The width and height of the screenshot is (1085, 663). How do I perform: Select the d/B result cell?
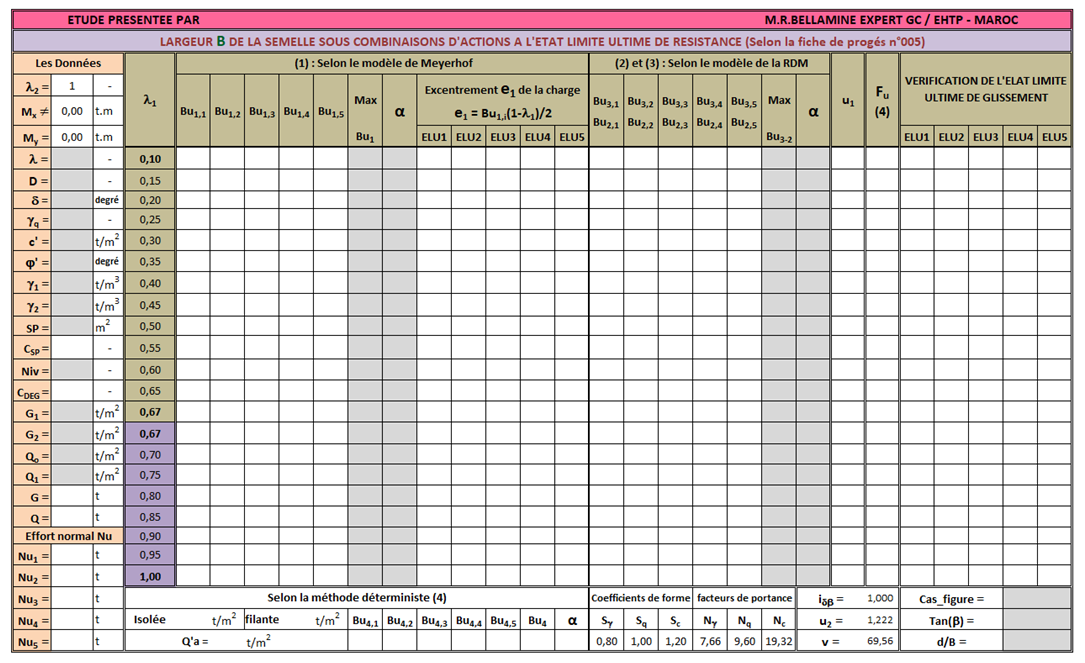click(1037, 642)
